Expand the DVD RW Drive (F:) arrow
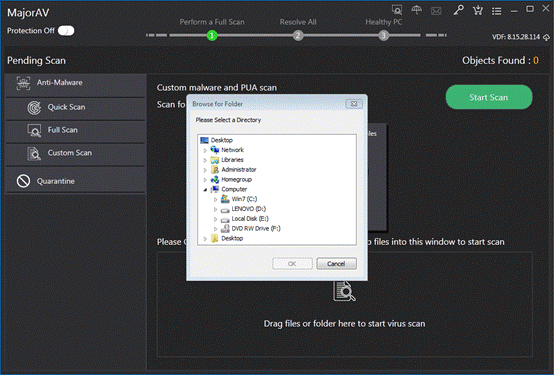 point(216,229)
